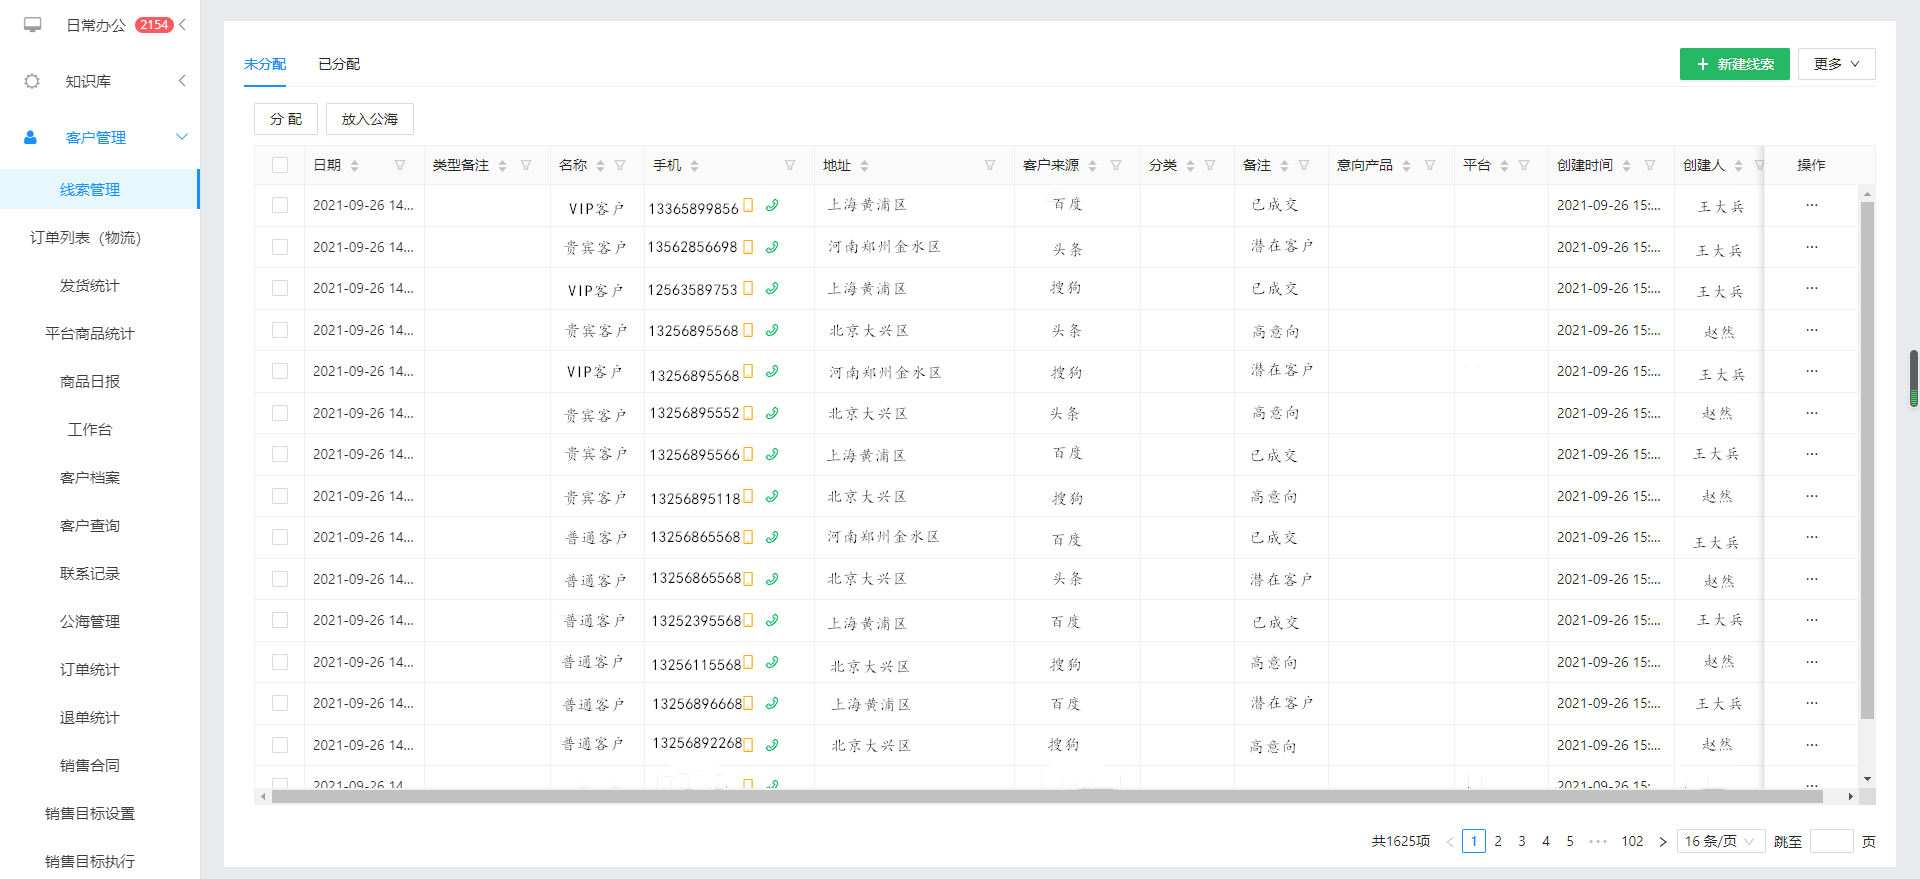Open filter funnel for 手机 column
Screen dimensions: 1920x879
click(x=790, y=165)
